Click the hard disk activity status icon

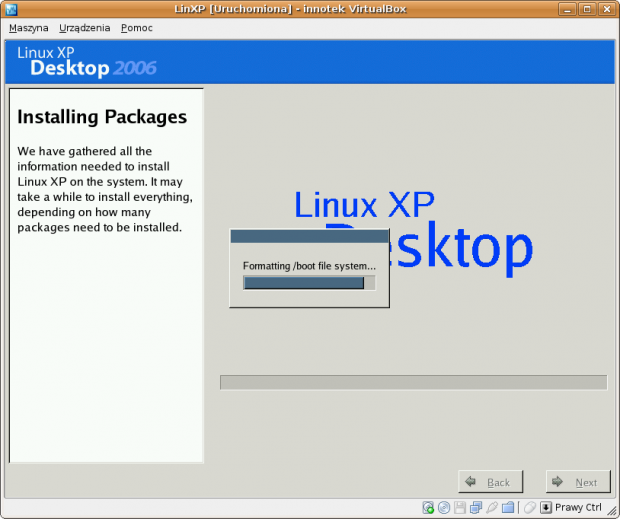pos(428,508)
